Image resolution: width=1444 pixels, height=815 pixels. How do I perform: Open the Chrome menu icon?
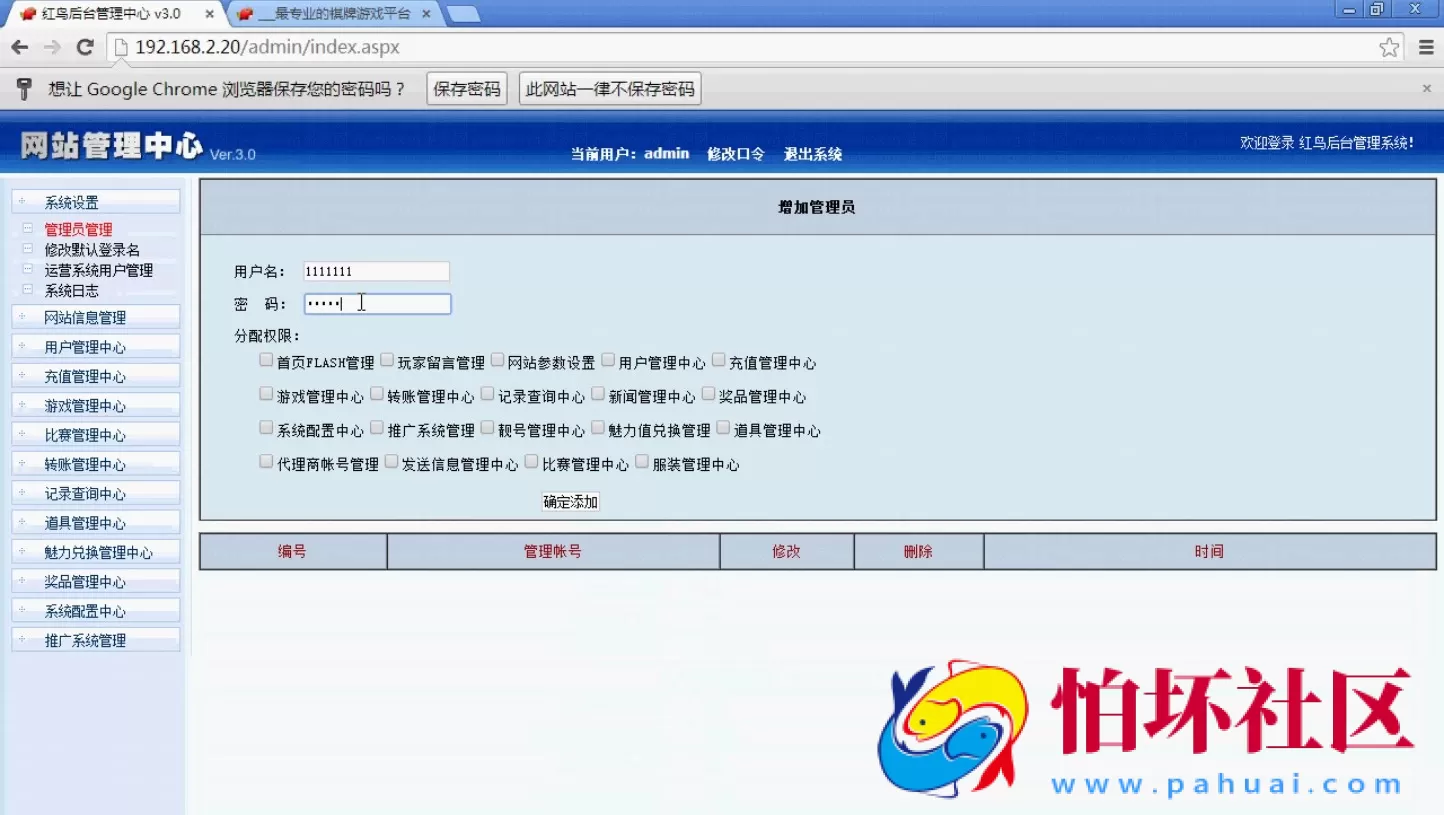tap(1426, 46)
